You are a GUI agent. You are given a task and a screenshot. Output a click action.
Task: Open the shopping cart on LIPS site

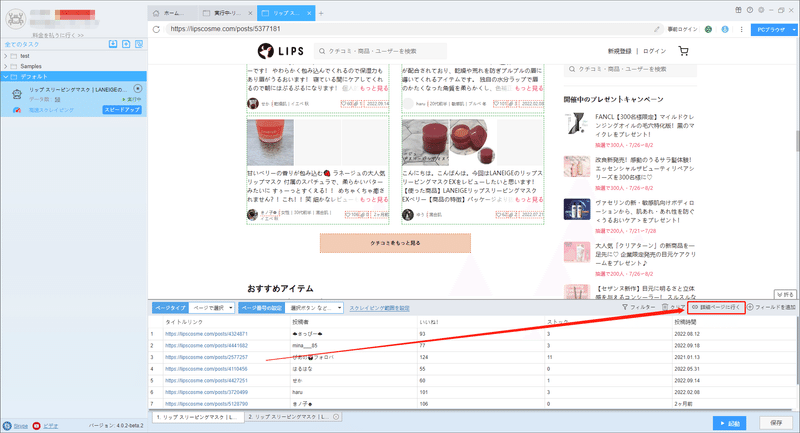(684, 51)
